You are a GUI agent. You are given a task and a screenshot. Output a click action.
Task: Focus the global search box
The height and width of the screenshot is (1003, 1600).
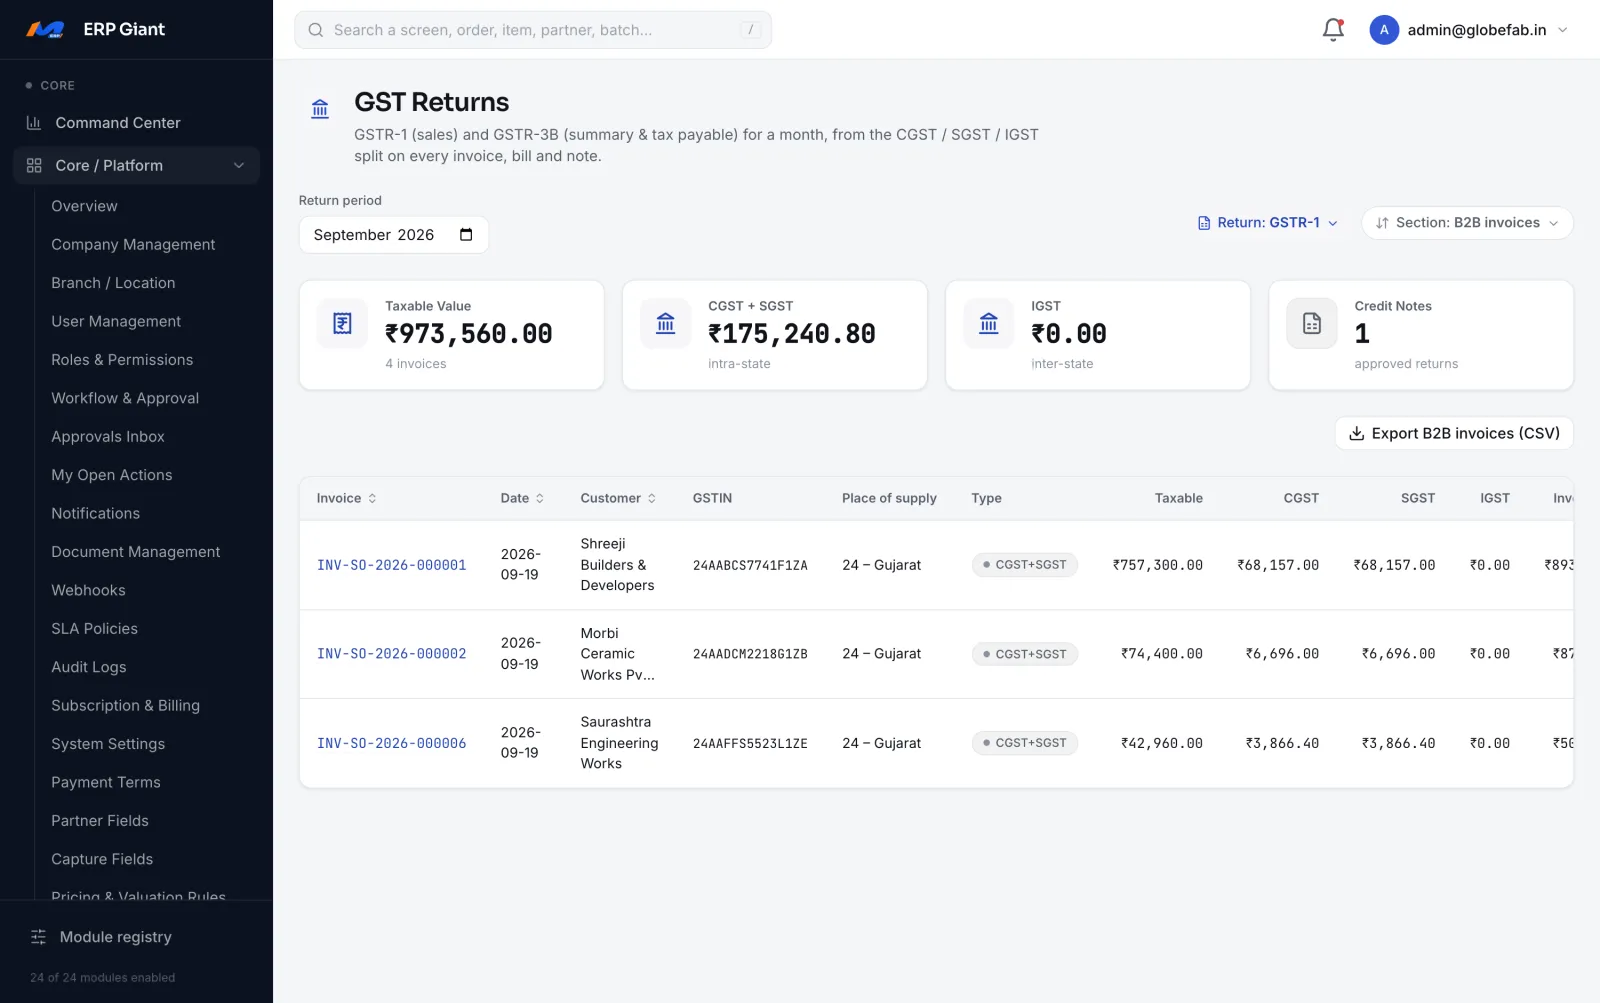pos(533,30)
